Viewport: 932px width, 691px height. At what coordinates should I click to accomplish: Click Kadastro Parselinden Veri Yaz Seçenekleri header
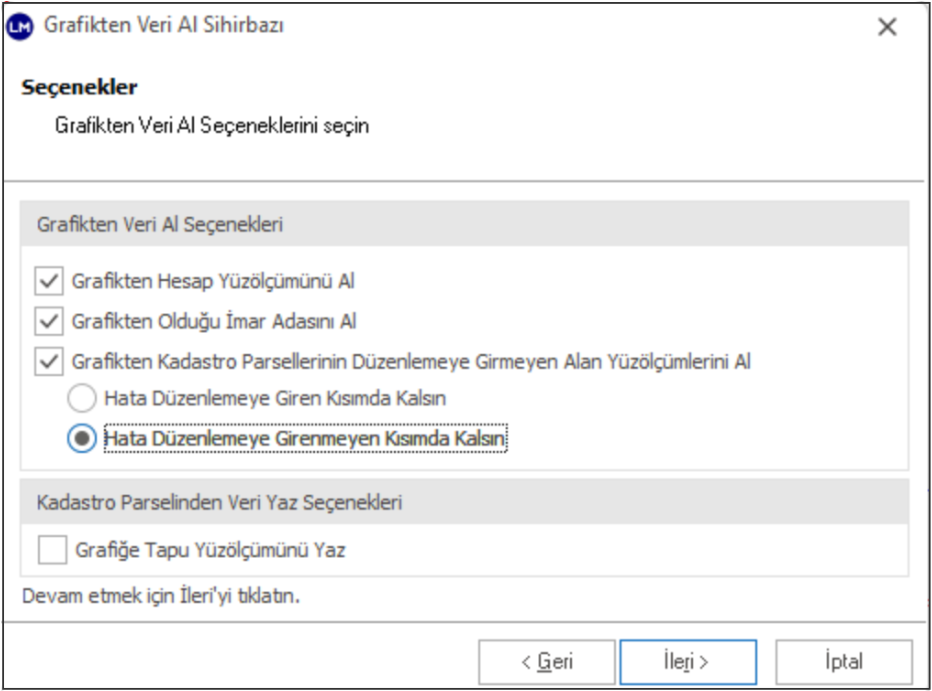coord(219,502)
